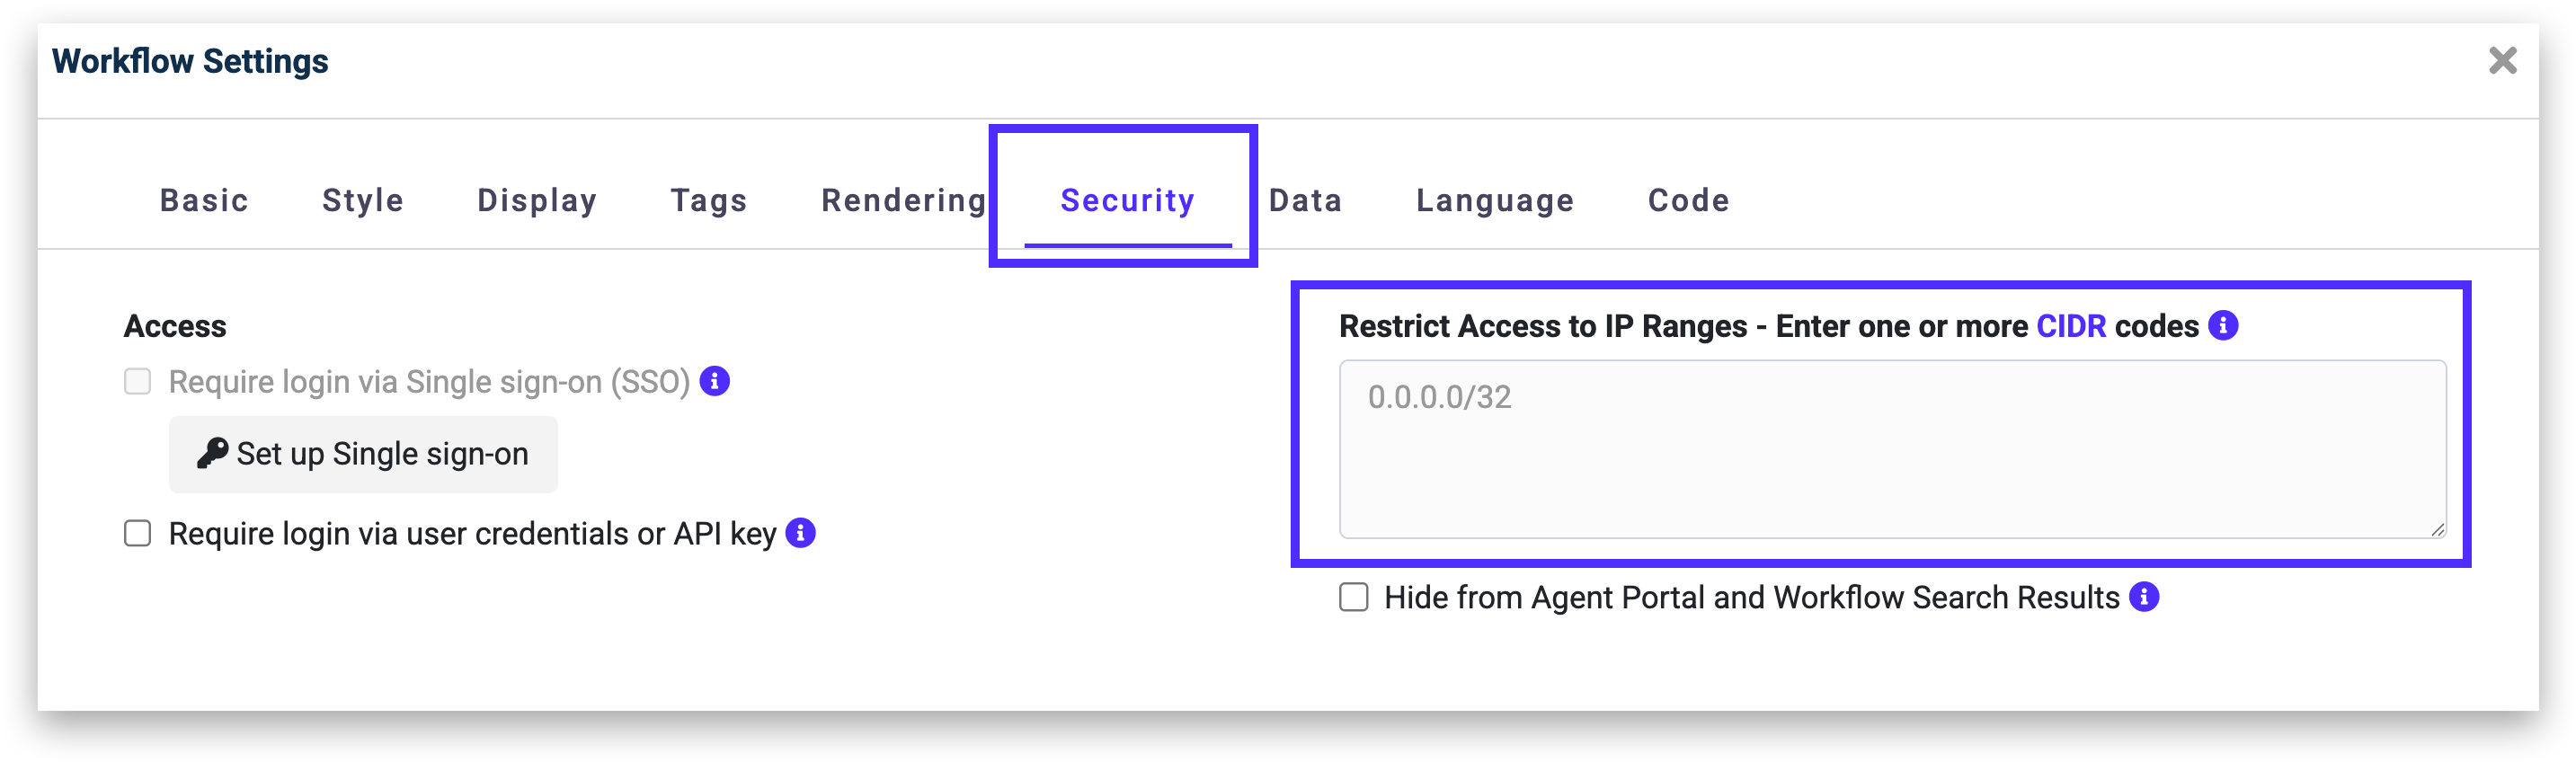Check Hide from Agent Portal and Search Results
Screen dimensions: 2576x762
click(1353, 597)
